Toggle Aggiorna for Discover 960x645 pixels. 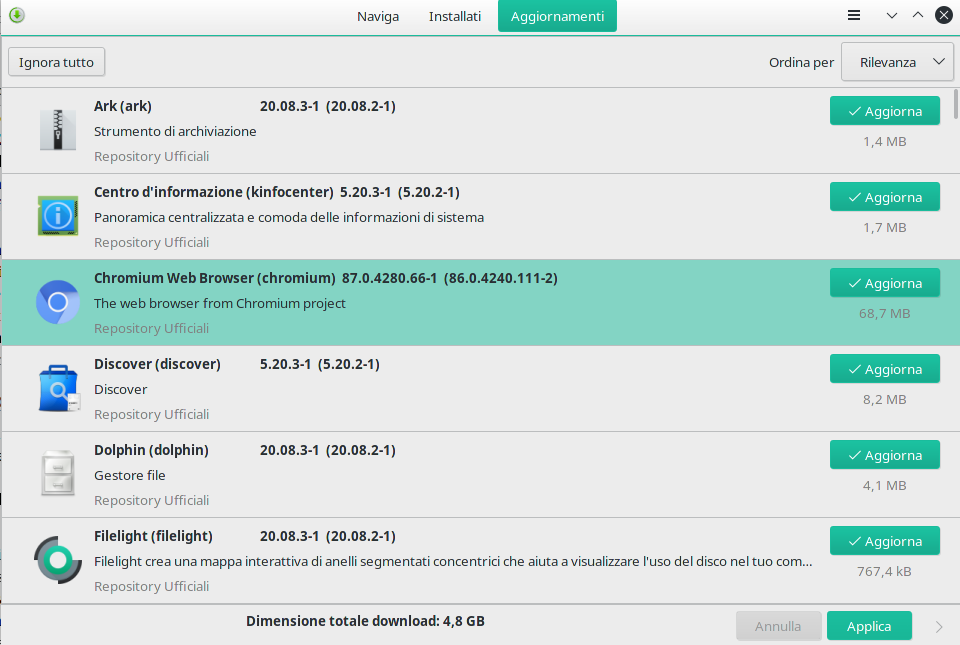coord(885,369)
